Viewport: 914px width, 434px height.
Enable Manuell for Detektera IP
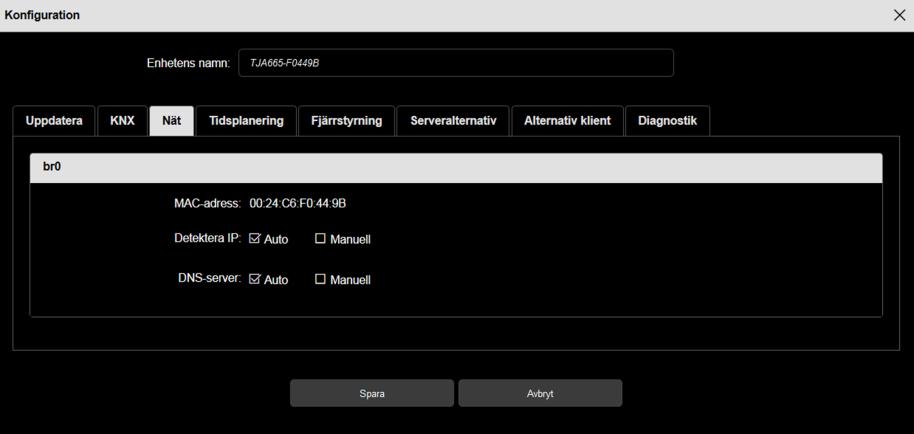coord(320,238)
